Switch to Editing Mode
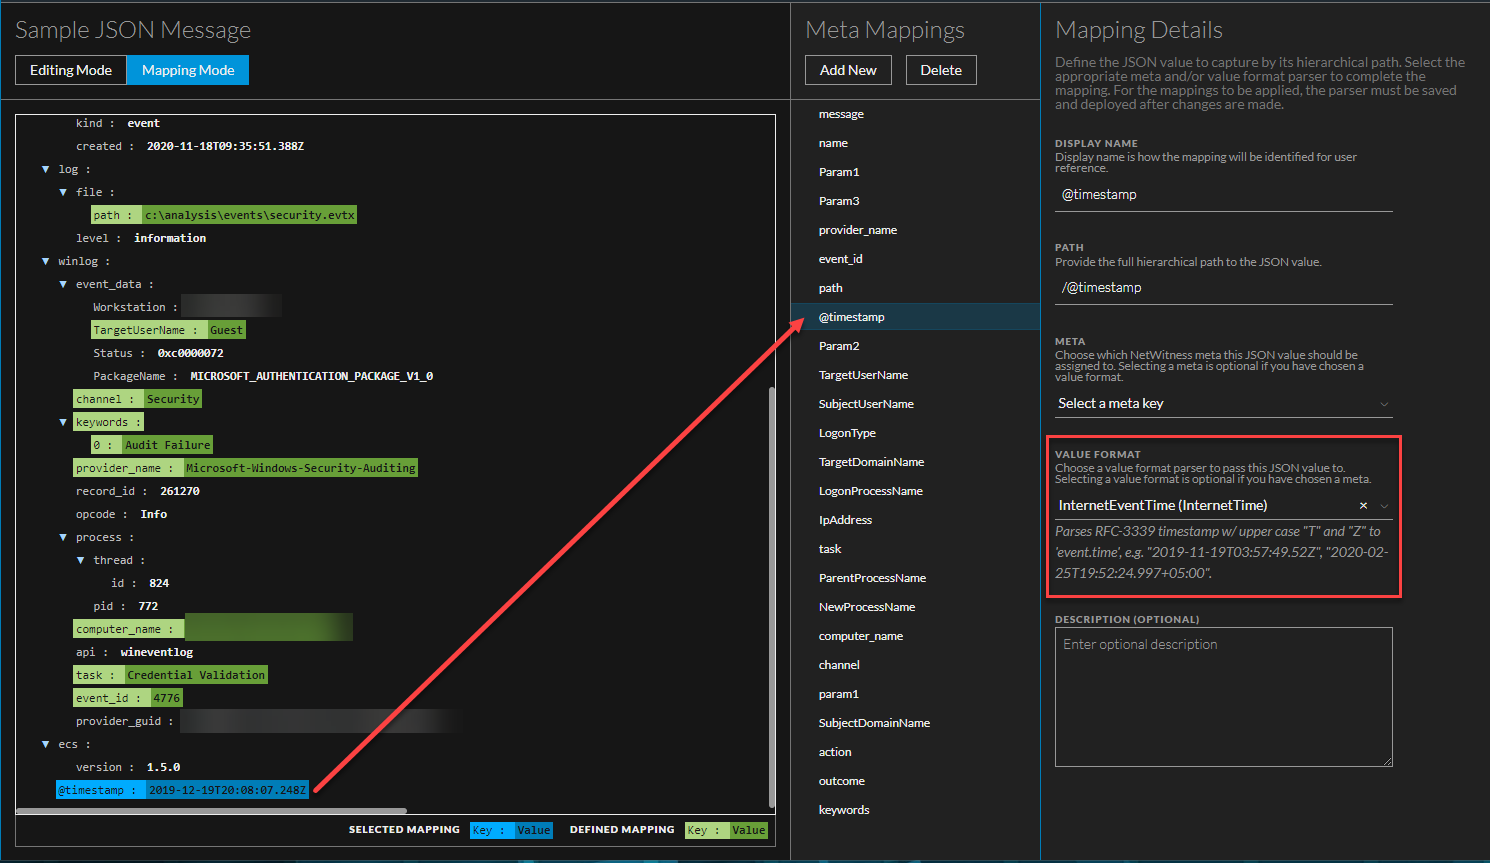 [x=71, y=70]
